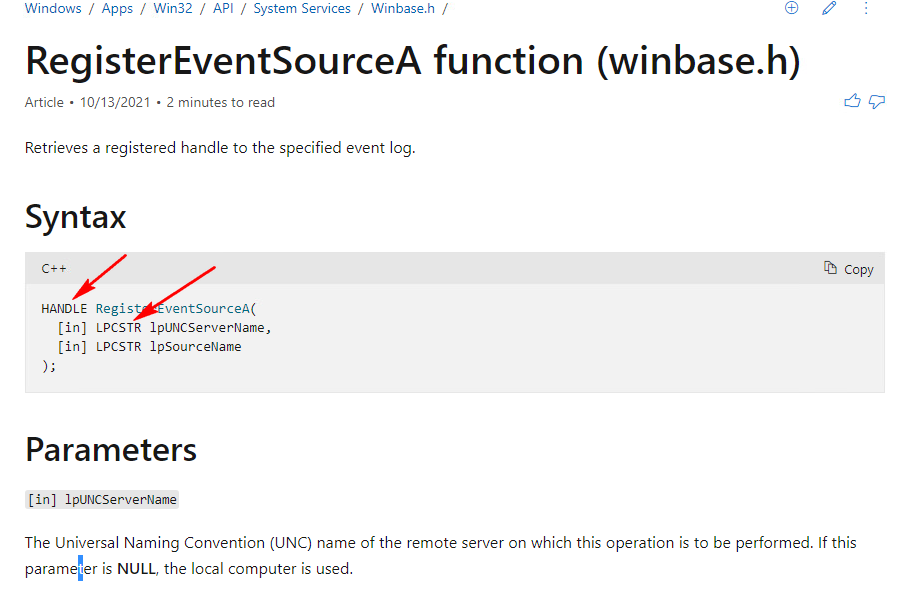Click the [in] lpUNCServerName parameter label

tap(102, 500)
